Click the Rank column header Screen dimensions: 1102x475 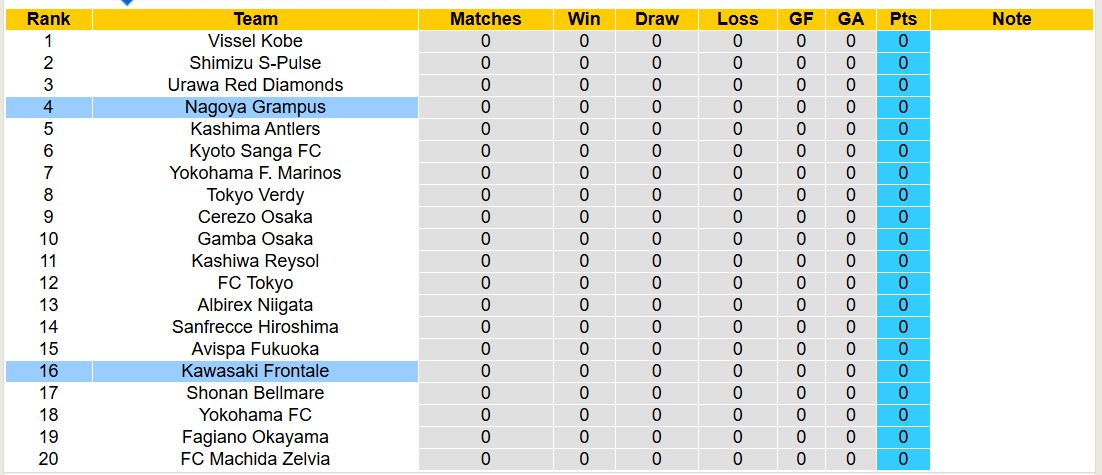coord(48,19)
